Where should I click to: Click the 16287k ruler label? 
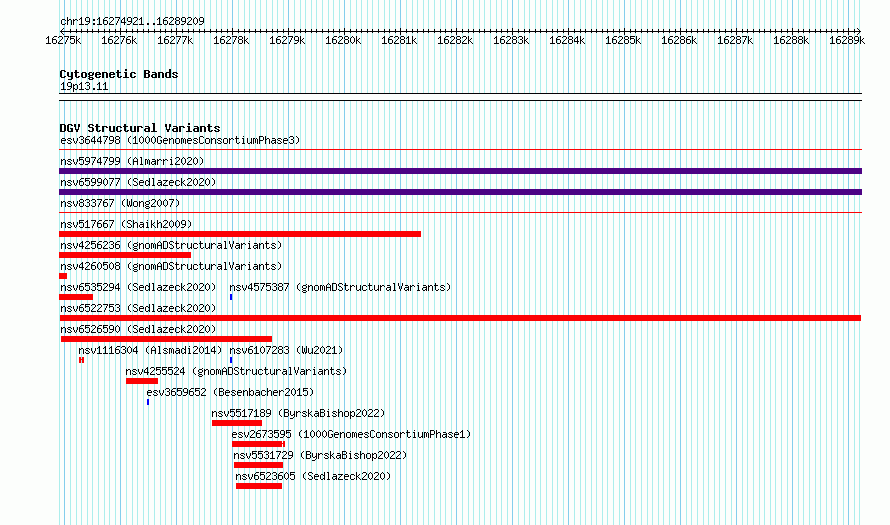(x=735, y=40)
